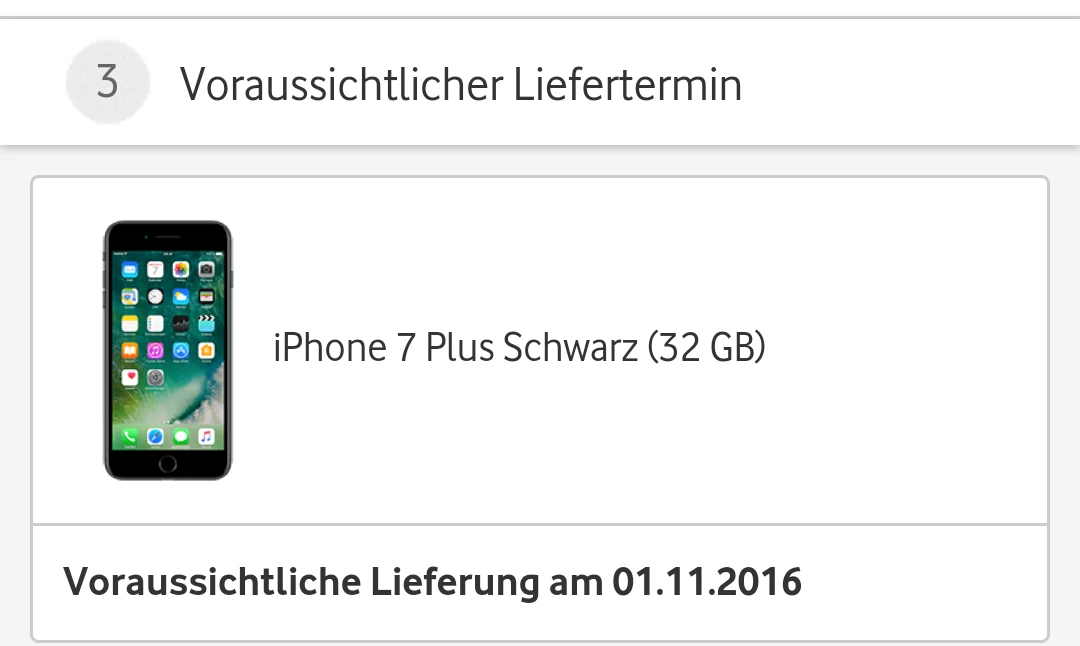Click the Weather app icon on the phone

click(x=181, y=297)
